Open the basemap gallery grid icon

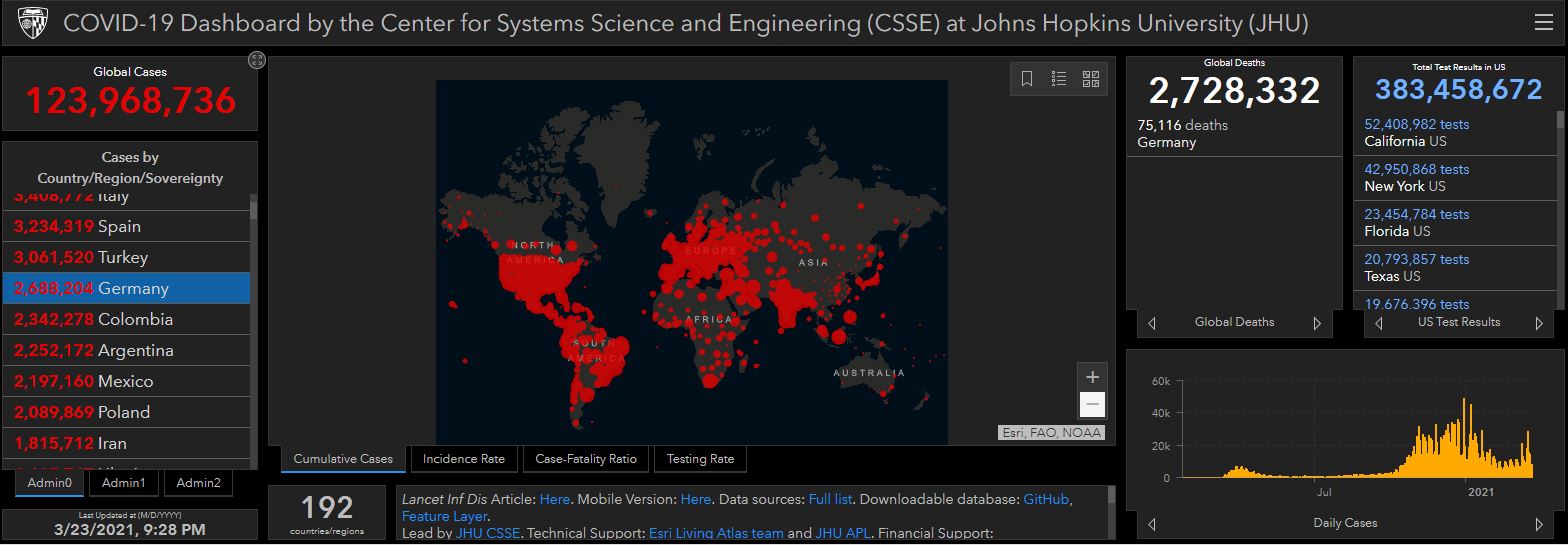[1091, 79]
